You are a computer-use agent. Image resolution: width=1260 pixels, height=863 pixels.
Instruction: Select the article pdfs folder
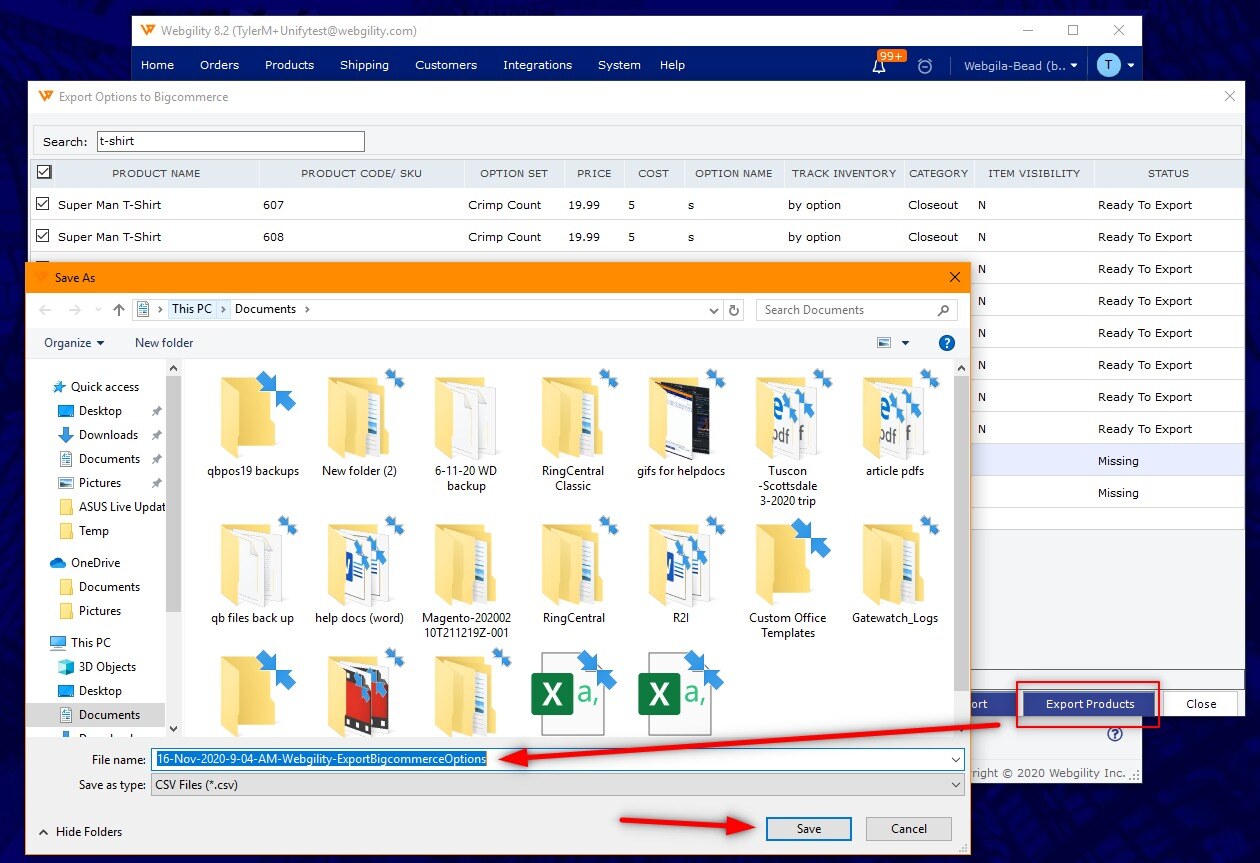click(895, 426)
